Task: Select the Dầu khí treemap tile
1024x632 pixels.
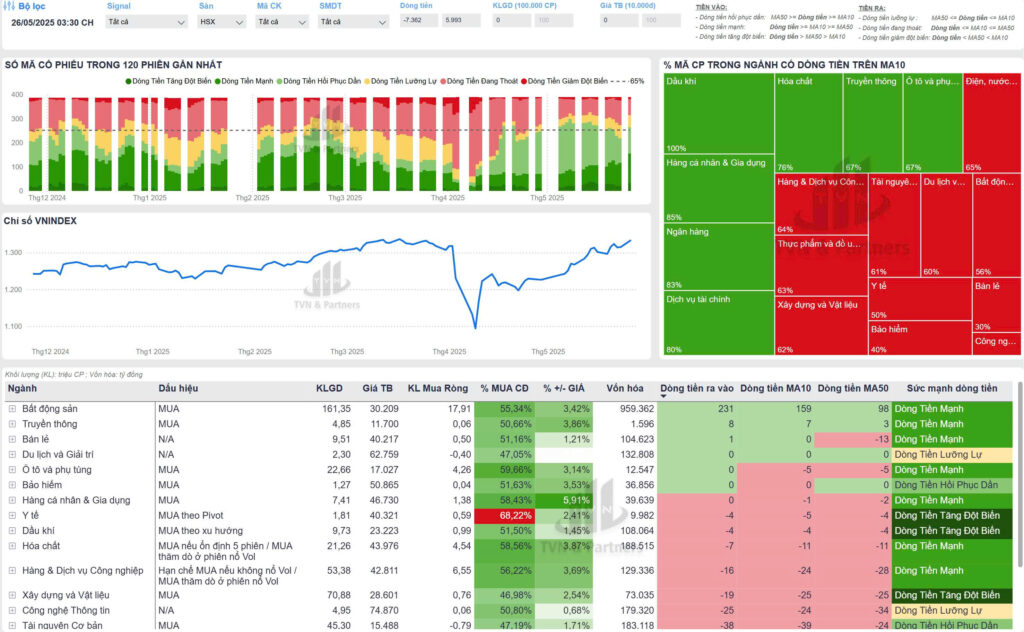Action: (718, 113)
